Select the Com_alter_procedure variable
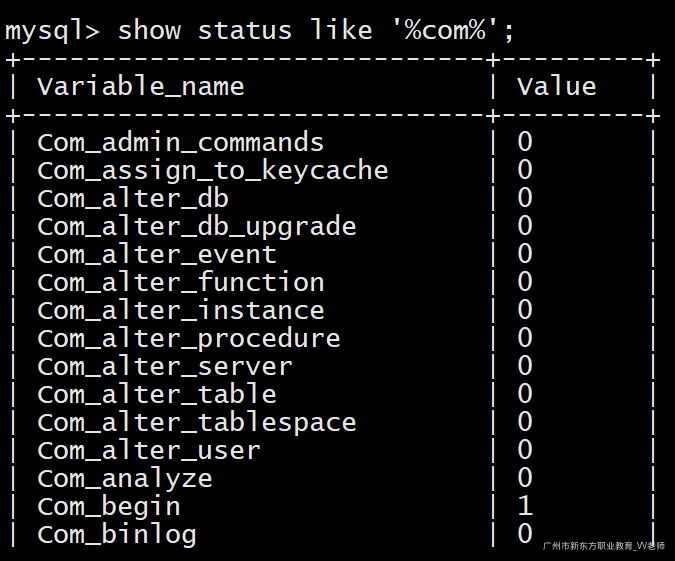Screen dimensions: 675x561 click(x=189, y=339)
